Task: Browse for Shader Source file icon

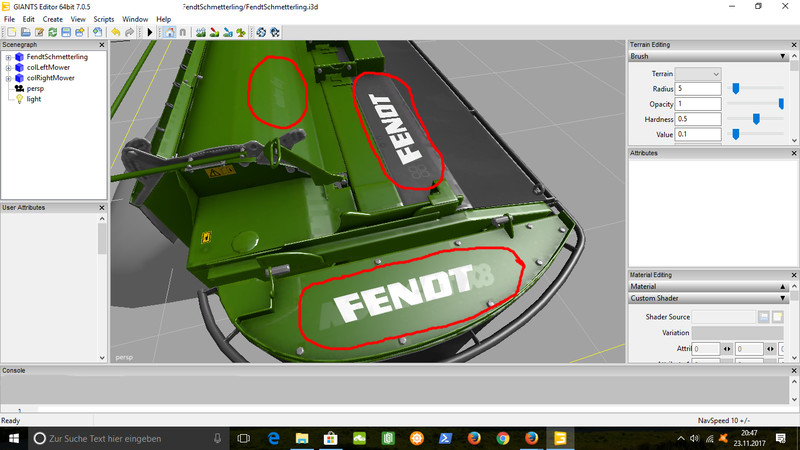Action: [763, 317]
